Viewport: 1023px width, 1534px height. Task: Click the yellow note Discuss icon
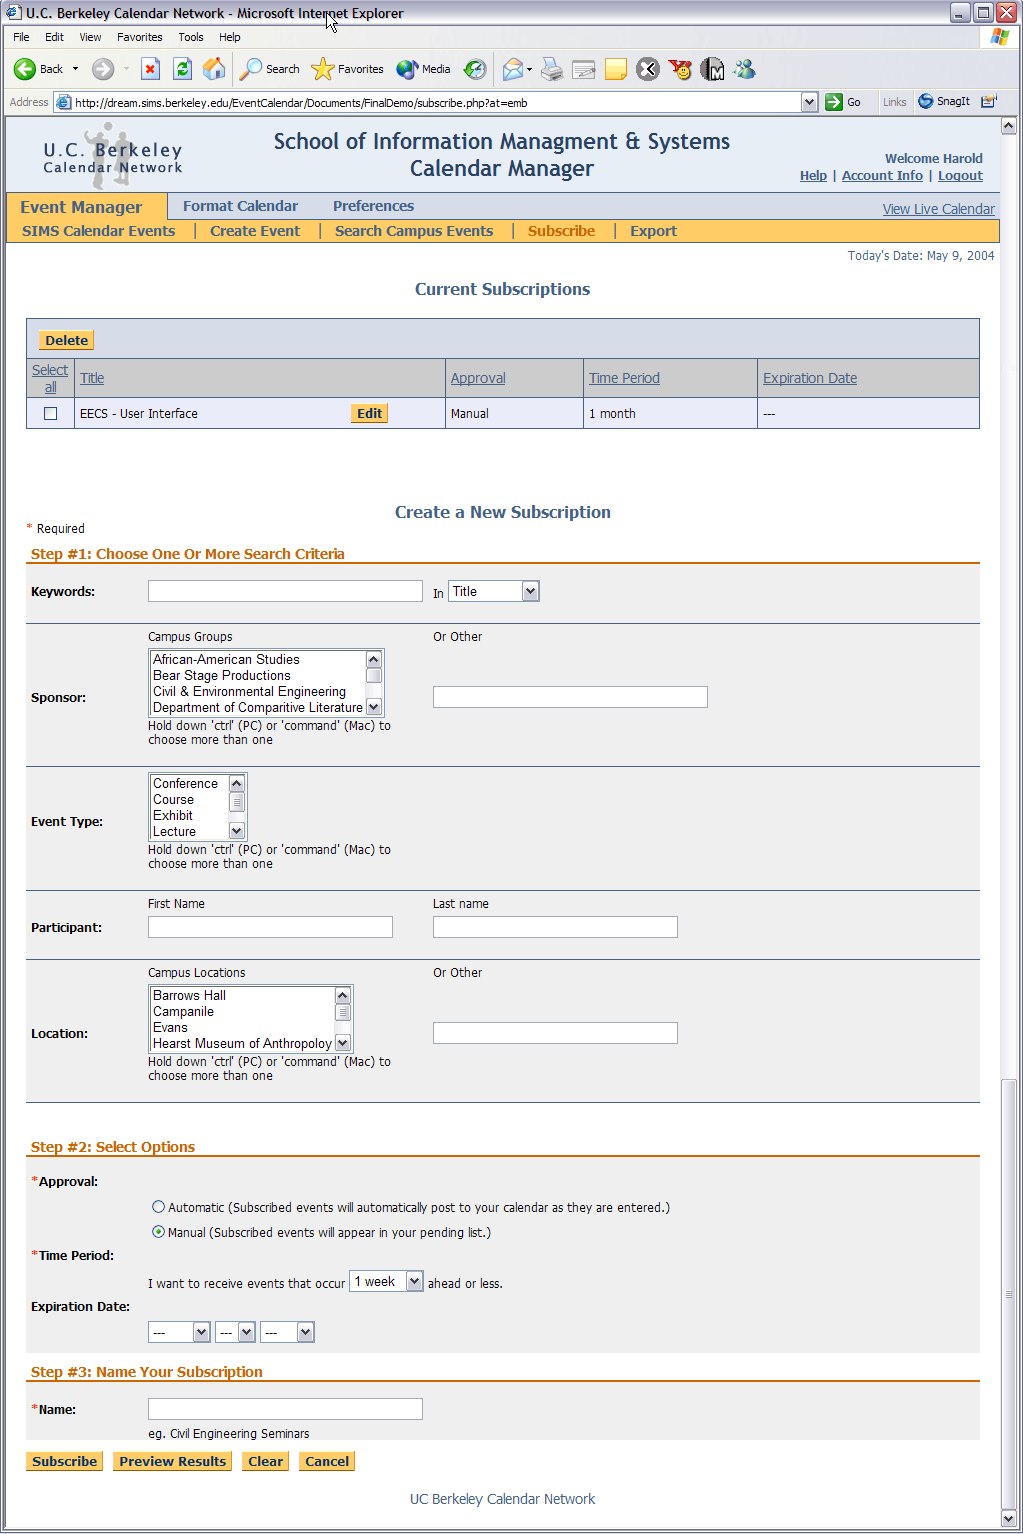pyautogui.click(x=616, y=69)
